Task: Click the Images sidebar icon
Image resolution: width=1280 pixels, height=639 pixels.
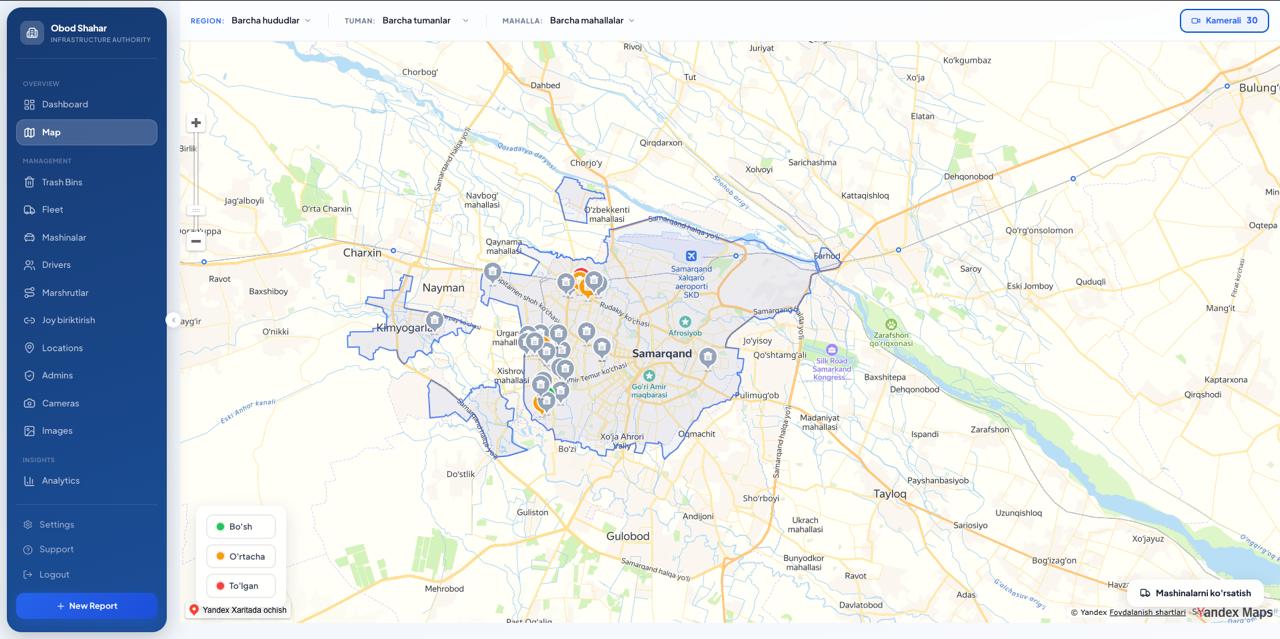Action: click(30, 431)
